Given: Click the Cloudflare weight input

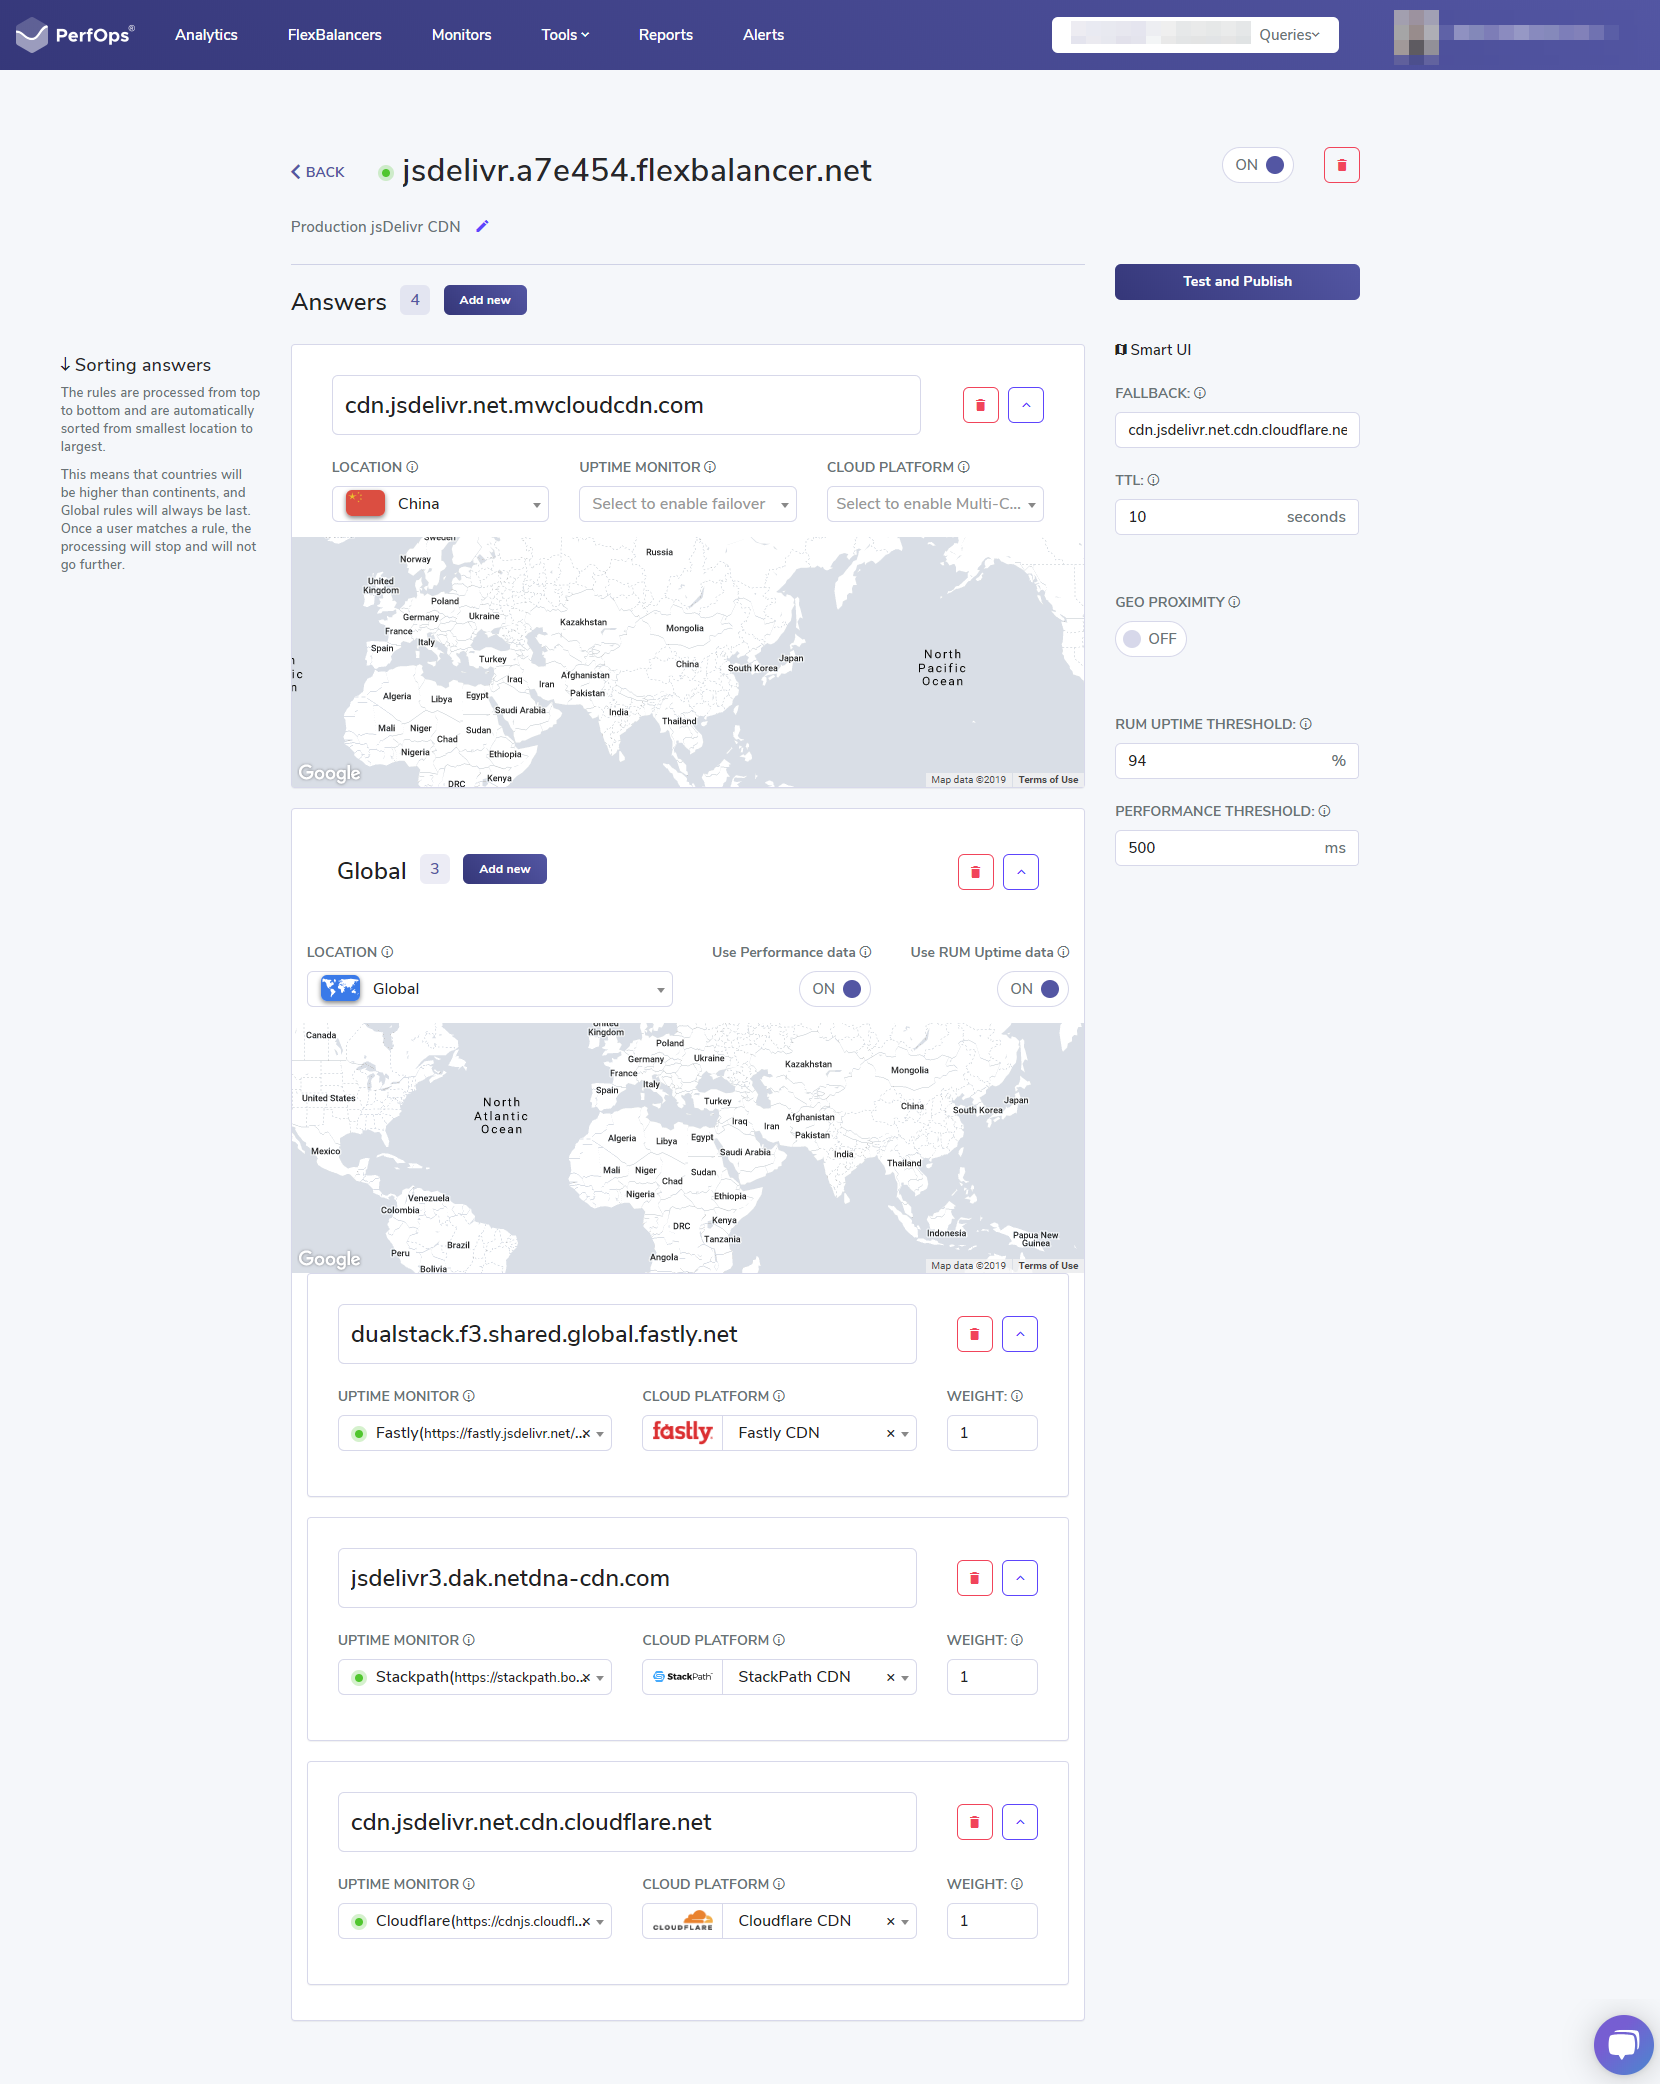Looking at the screenshot, I should (992, 1921).
